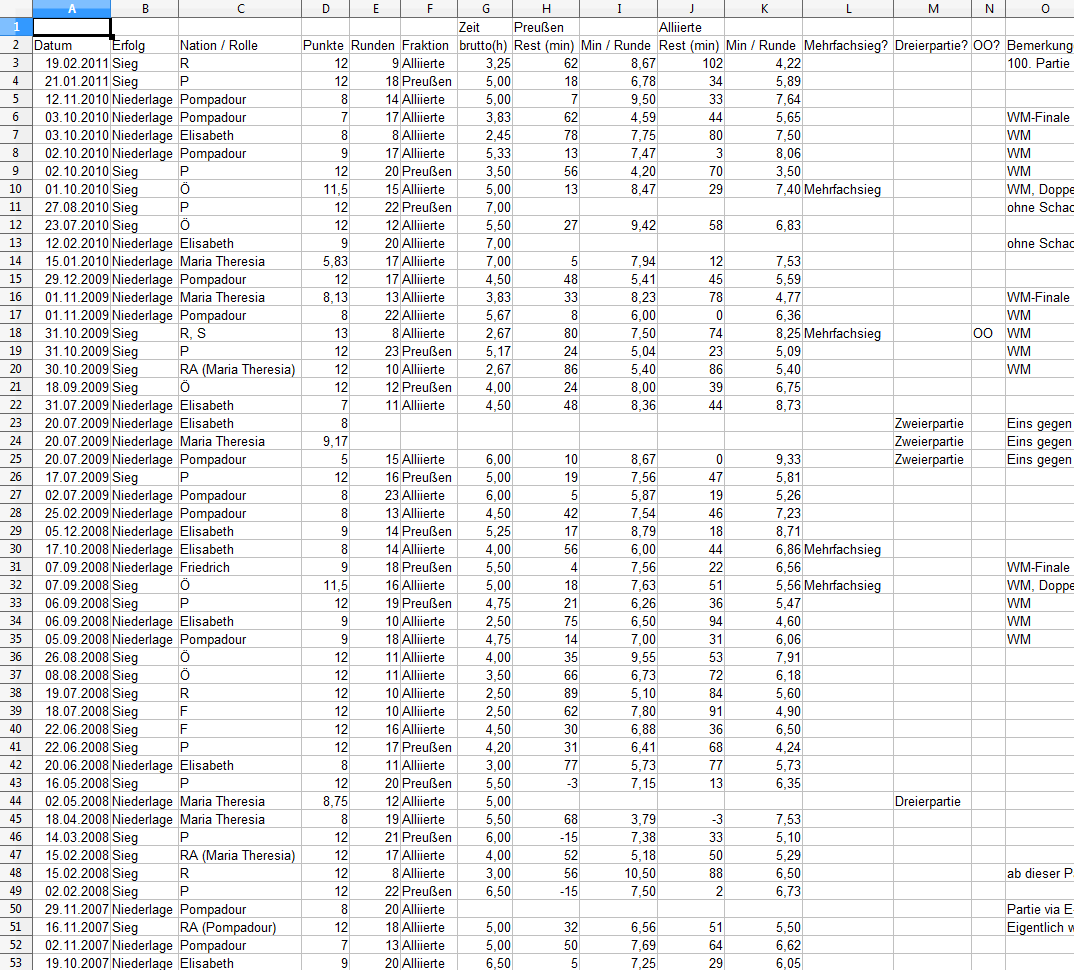Click the date cell 18.09.2009
This screenshot has width=1074, height=970.
(x=71, y=387)
